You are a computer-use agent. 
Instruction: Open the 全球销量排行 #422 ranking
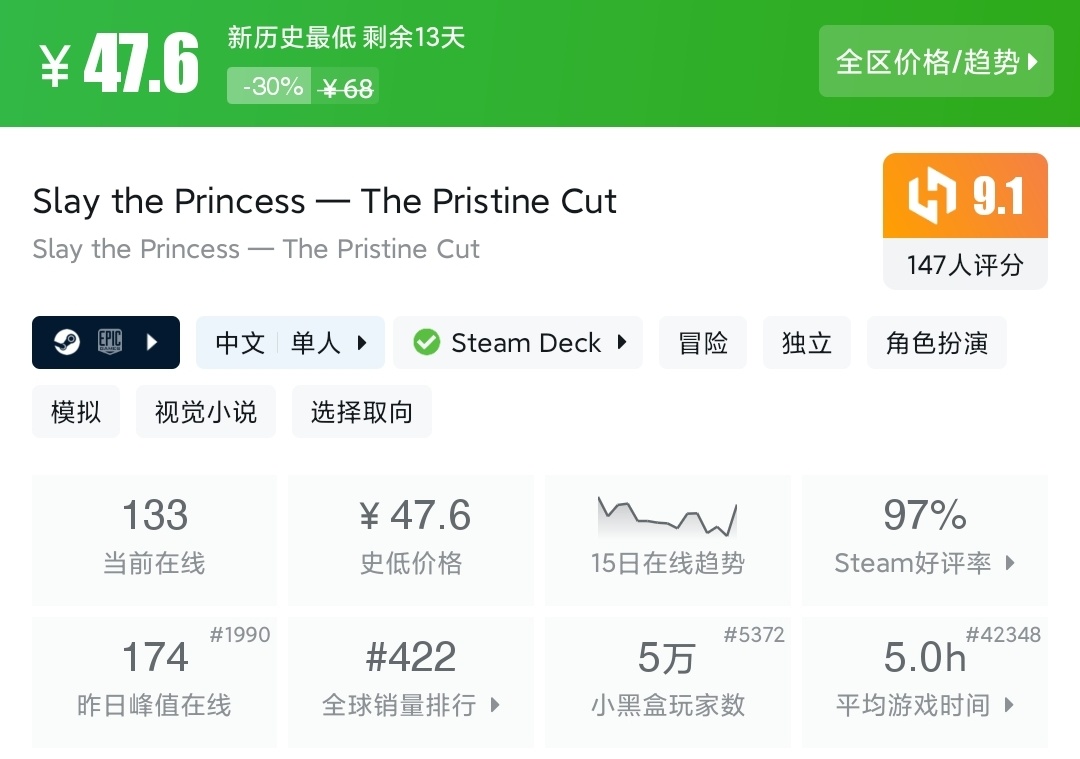[x=411, y=682]
